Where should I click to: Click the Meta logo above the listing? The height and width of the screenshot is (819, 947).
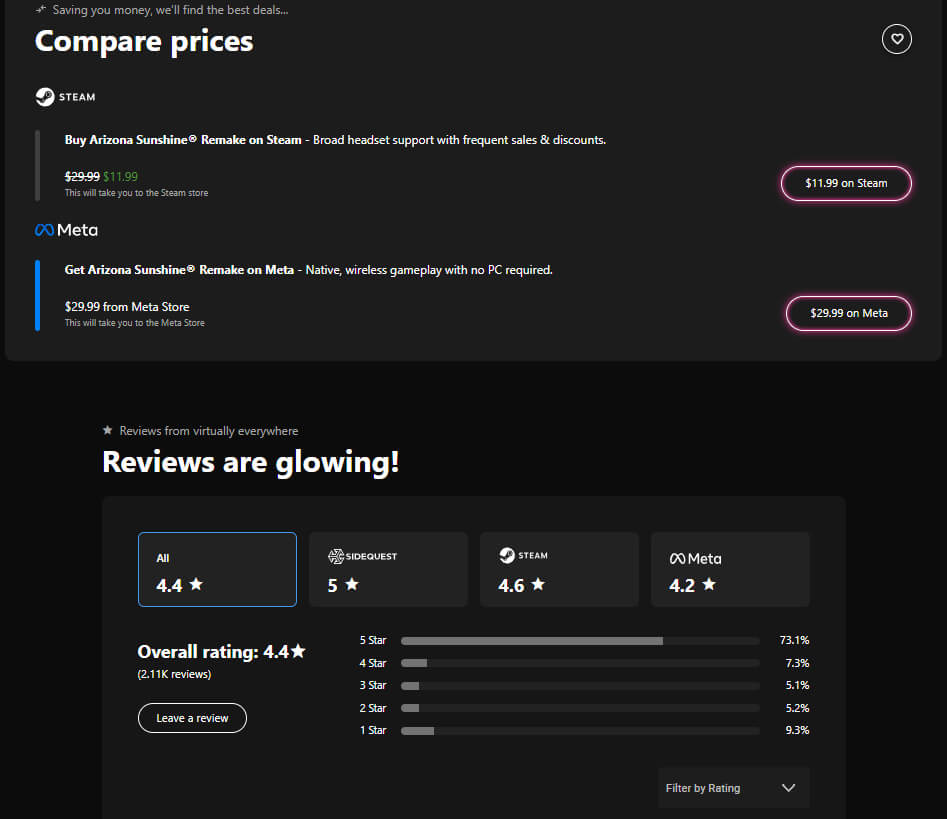(x=66, y=230)
